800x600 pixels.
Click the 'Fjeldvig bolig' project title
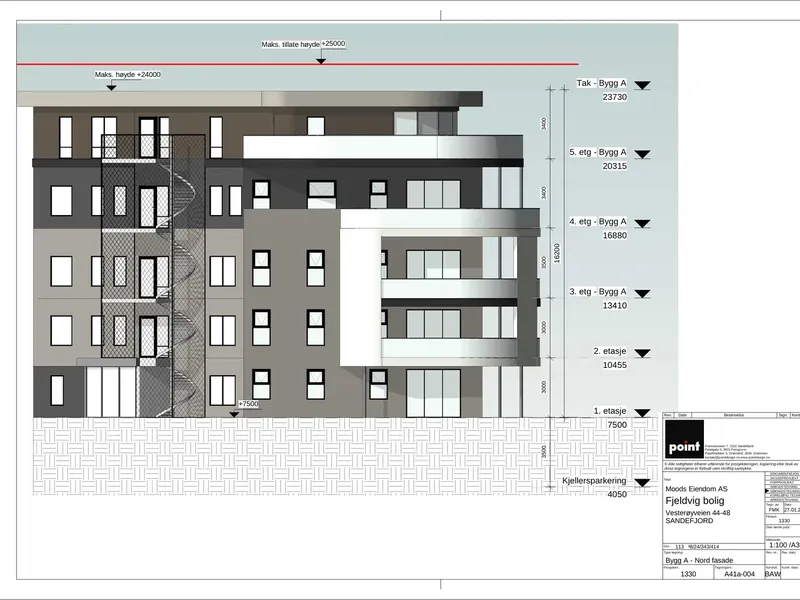pyautogui.click(x=694, y=501)
